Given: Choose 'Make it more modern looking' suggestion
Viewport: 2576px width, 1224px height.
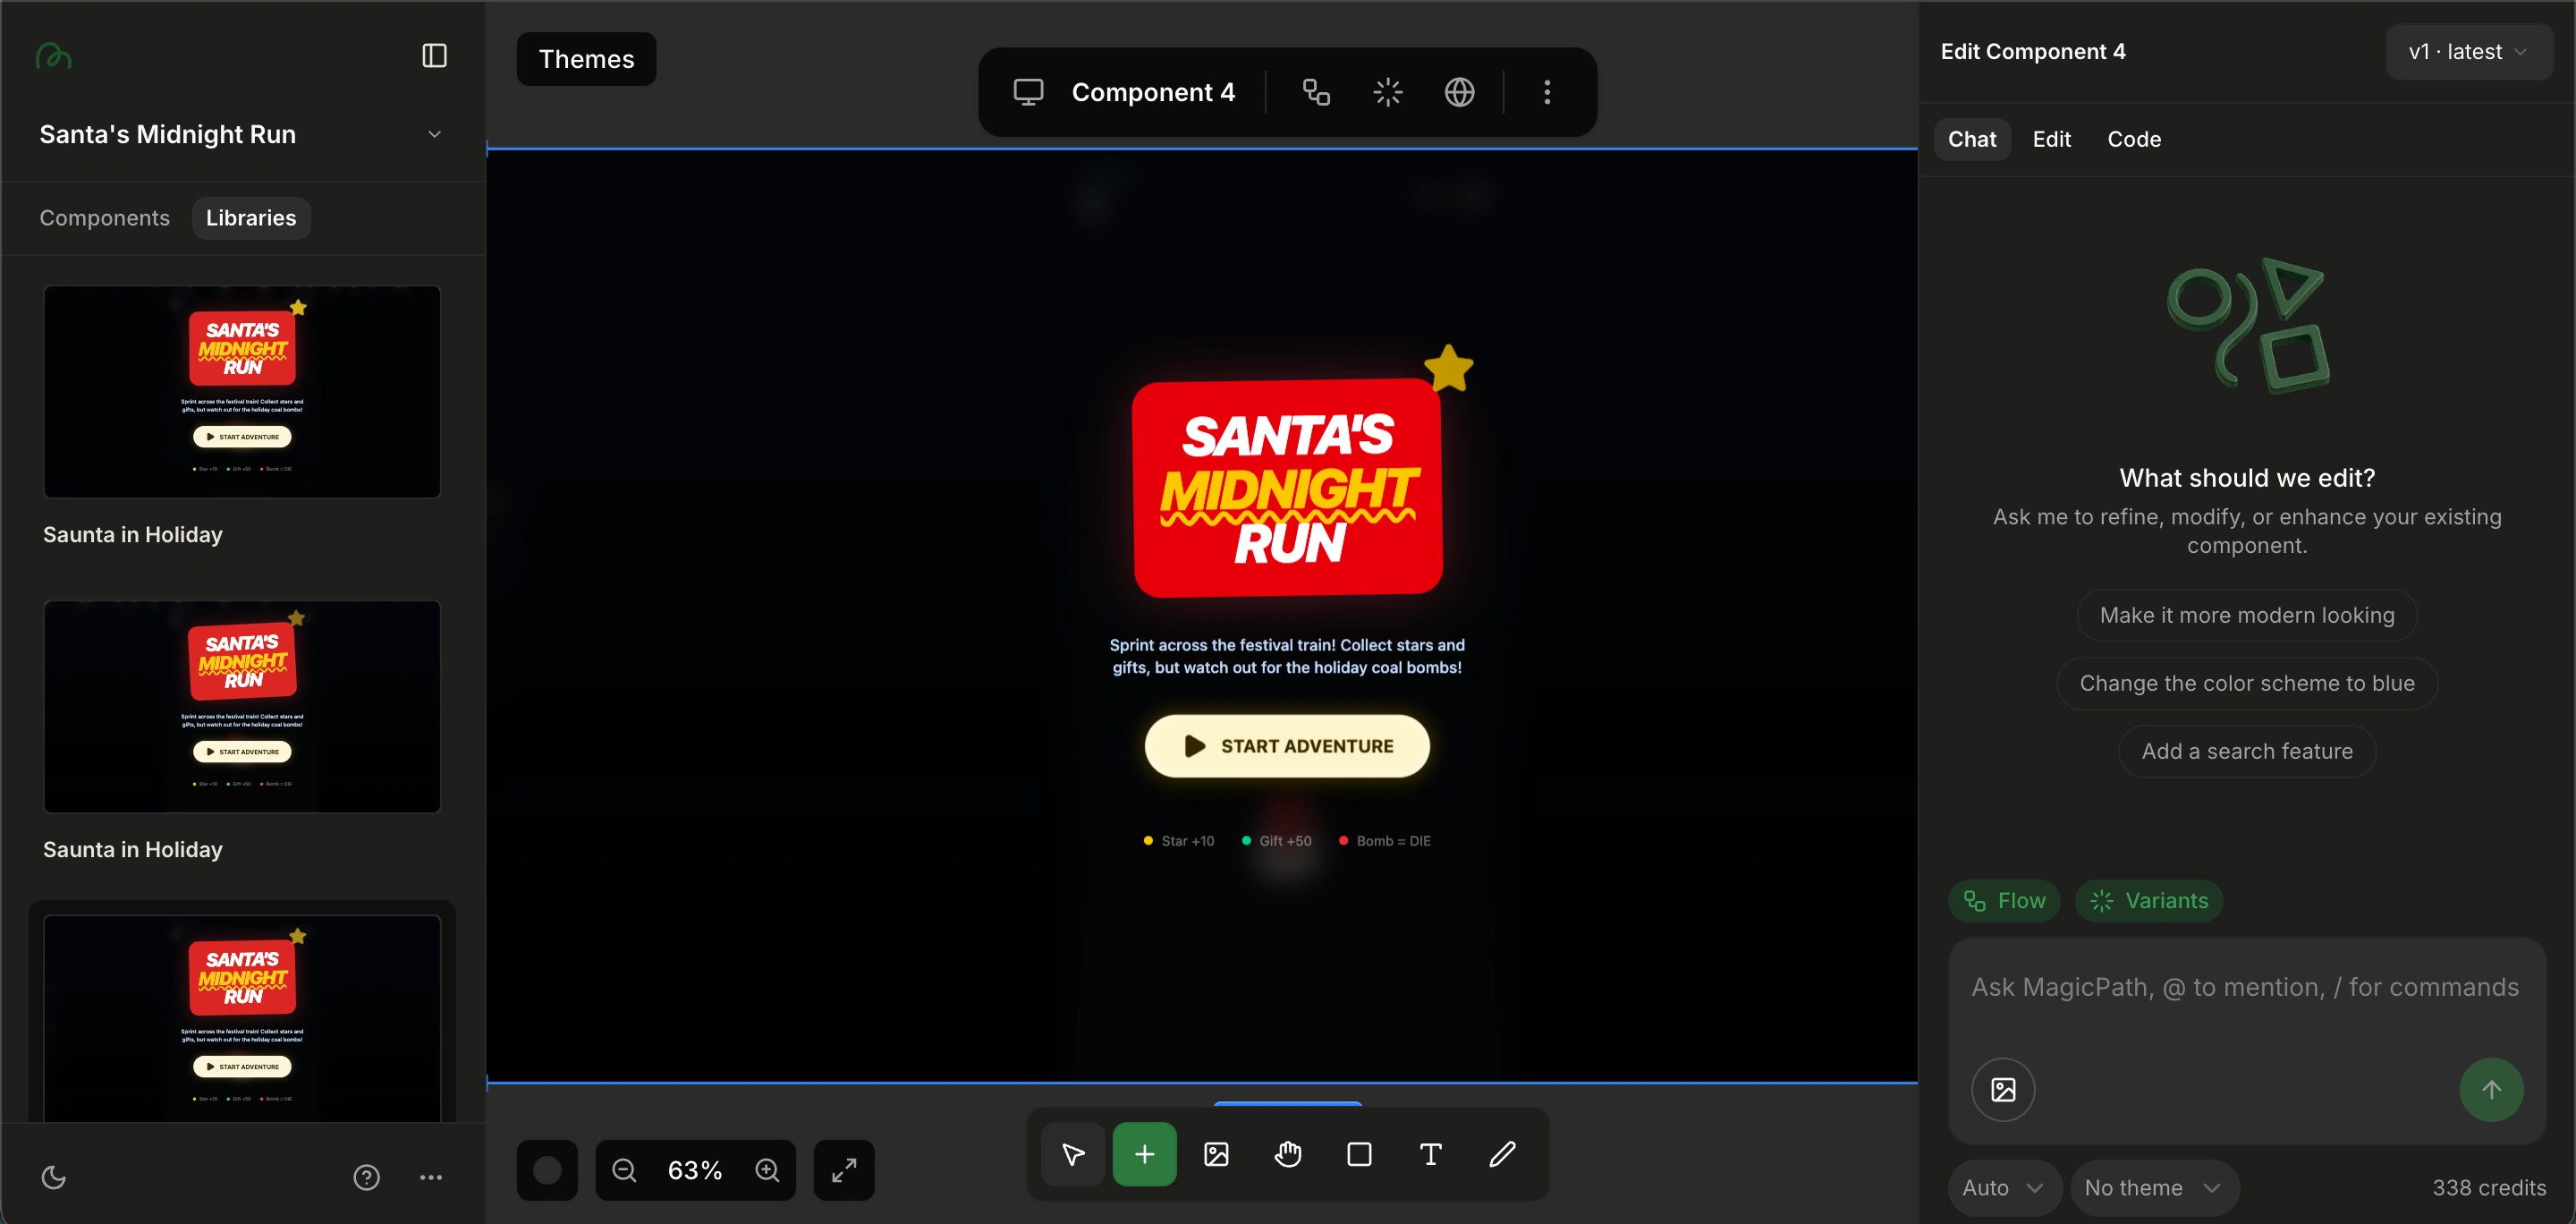Looking at the screenshot, I should (x=2246, y=615).
